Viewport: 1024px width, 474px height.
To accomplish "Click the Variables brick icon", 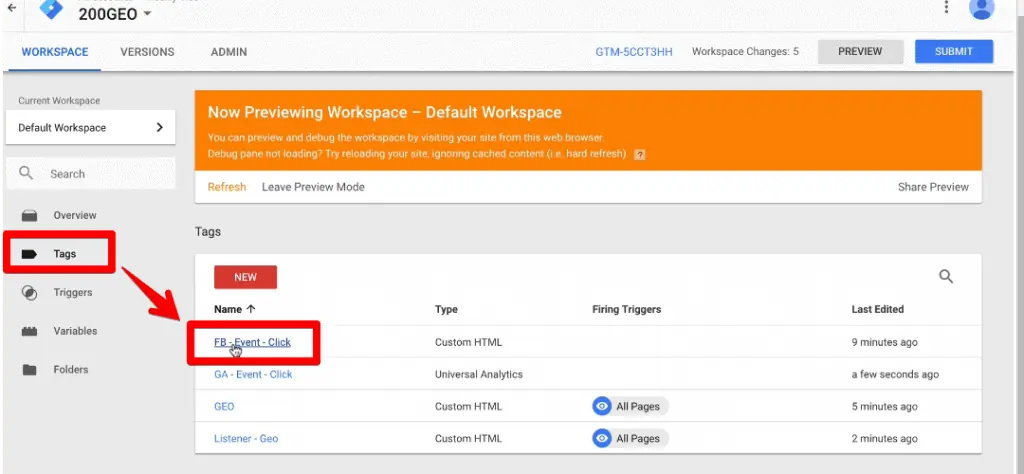I will pyautogui.click(x=29, y=331).
